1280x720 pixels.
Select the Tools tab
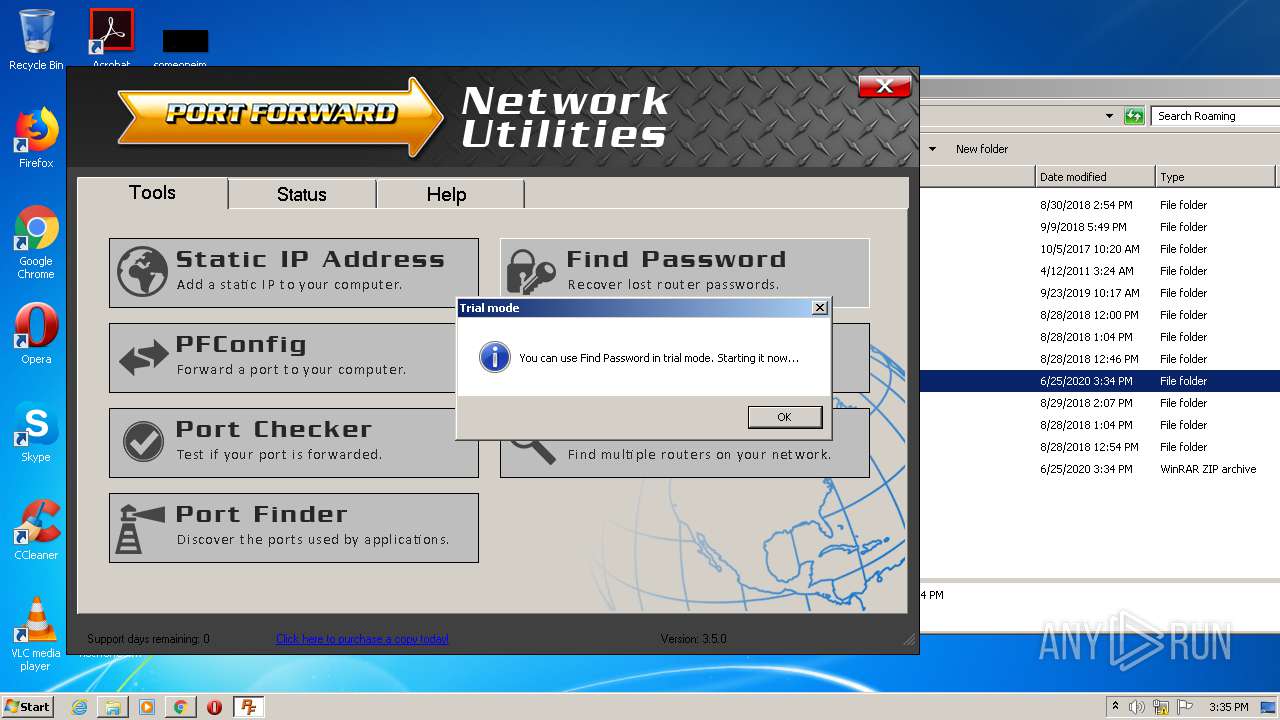click(152, 193)
